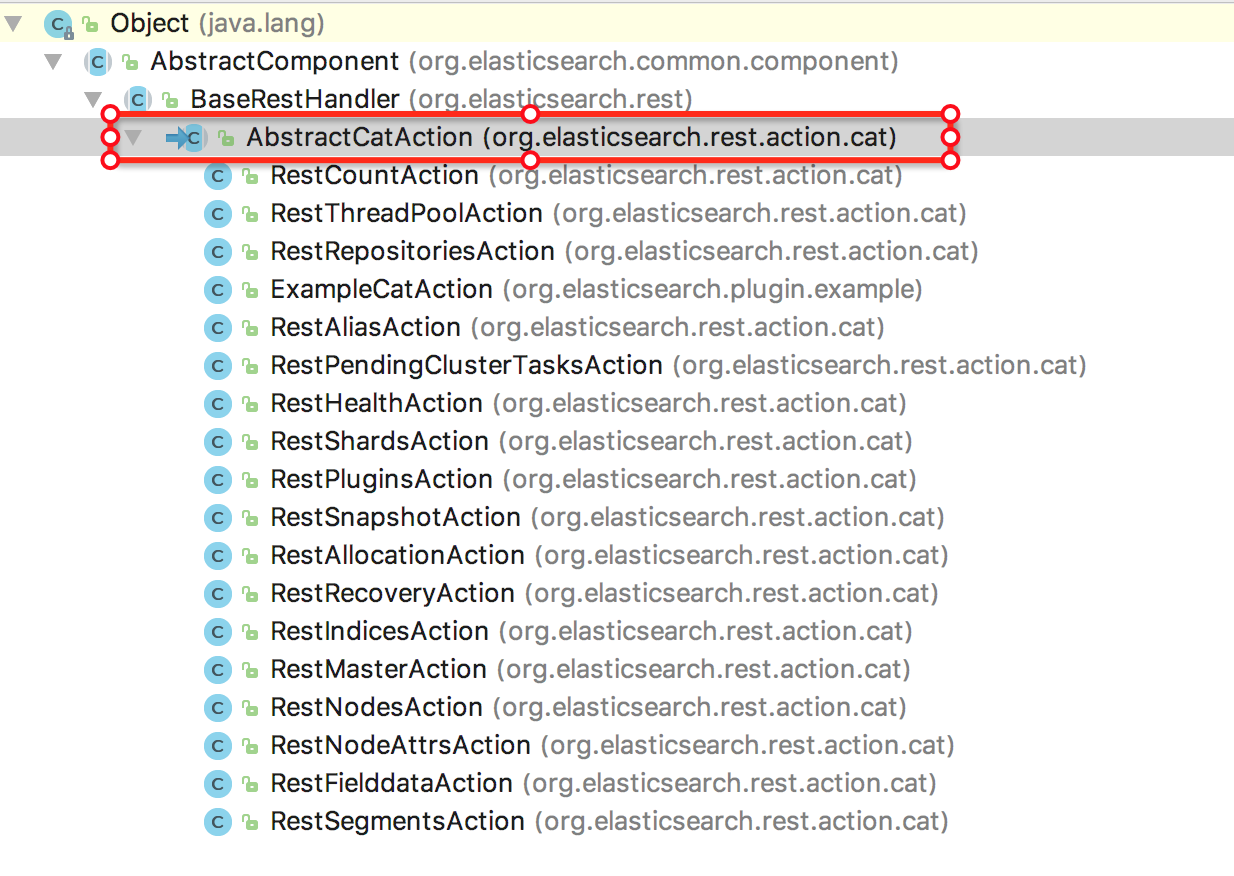Click the public access icon beside RestHealthAction
The height and width of the screenshot is (876, 1234).
pyautogui.click(x=249, y=405)
